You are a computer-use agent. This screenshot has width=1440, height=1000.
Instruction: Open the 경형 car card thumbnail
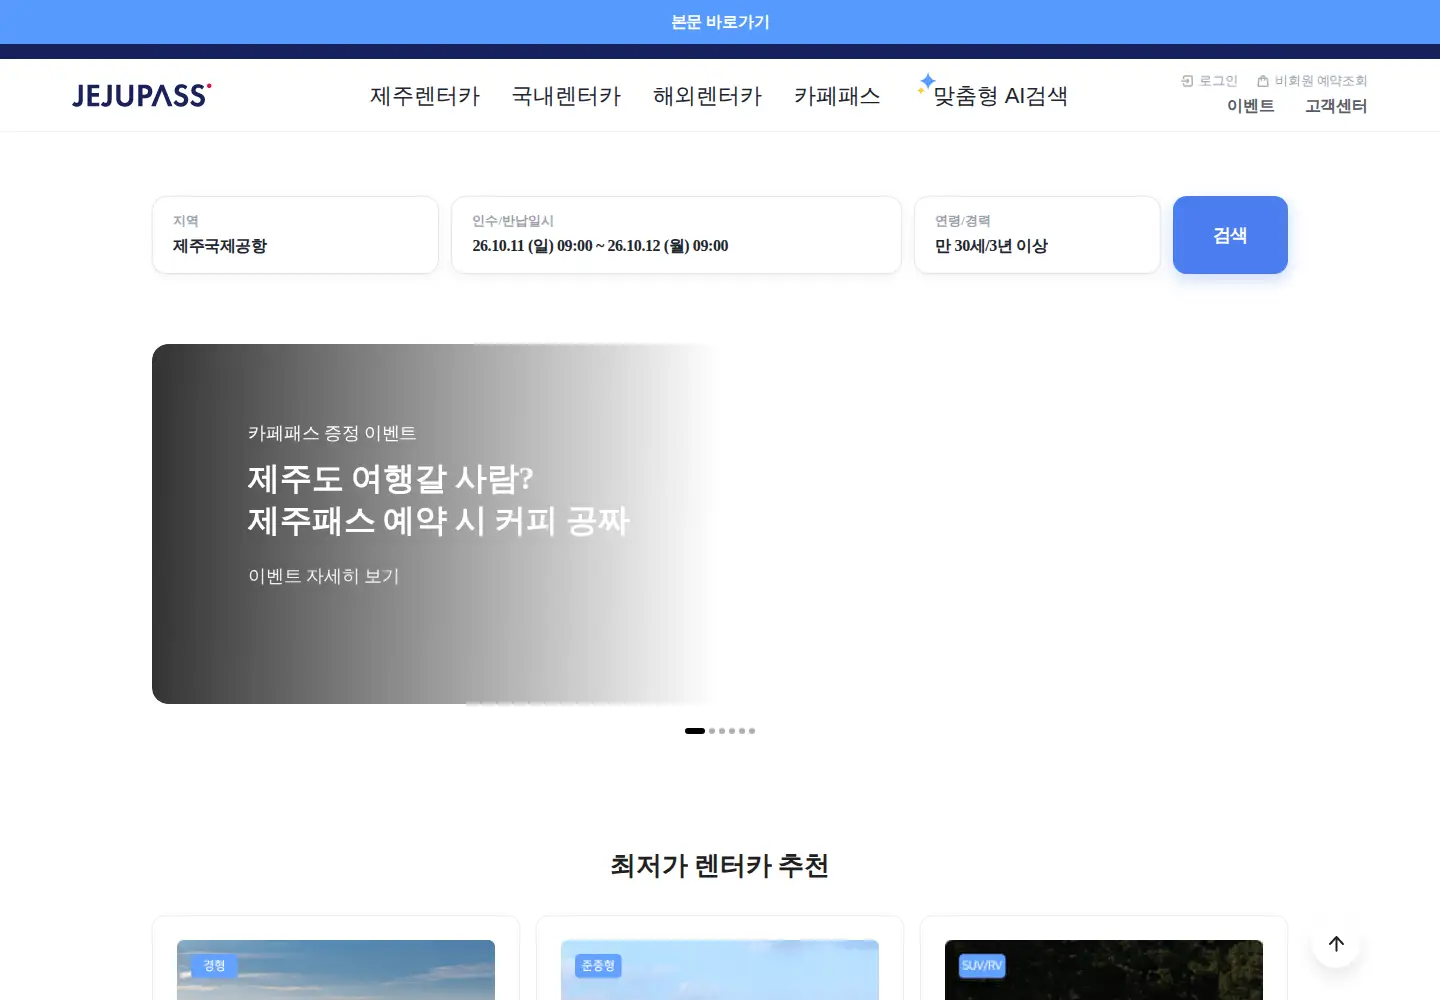tap(336, 970)
